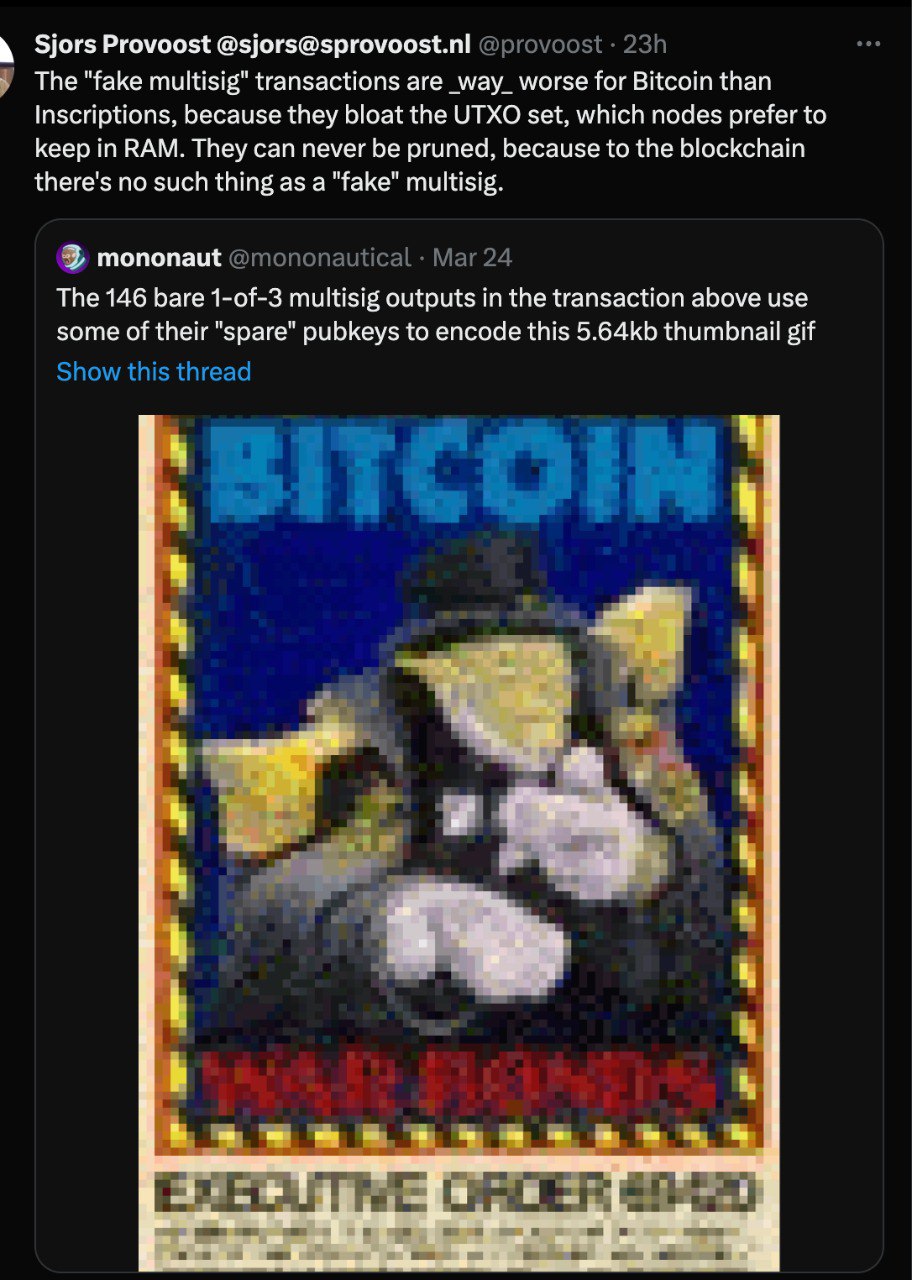
Task: Open the Mar 24 quoted tweet date
Action: click(472, 258)
